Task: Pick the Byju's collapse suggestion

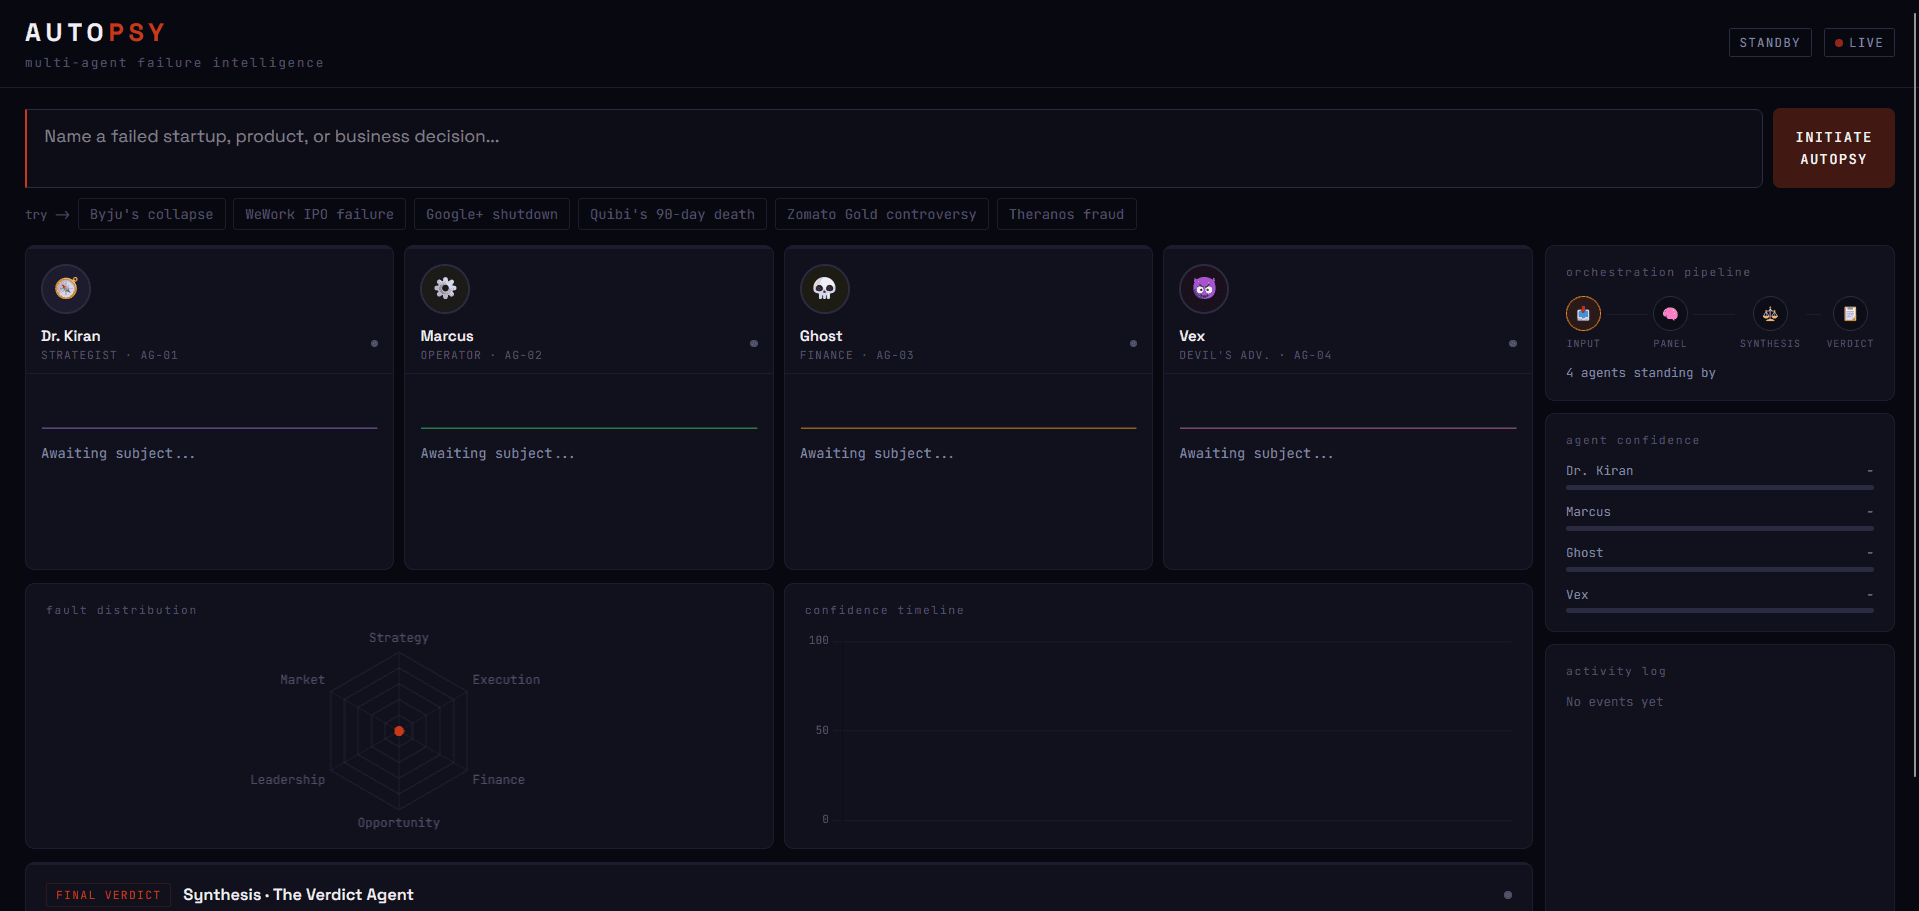Action: (151, 214)
